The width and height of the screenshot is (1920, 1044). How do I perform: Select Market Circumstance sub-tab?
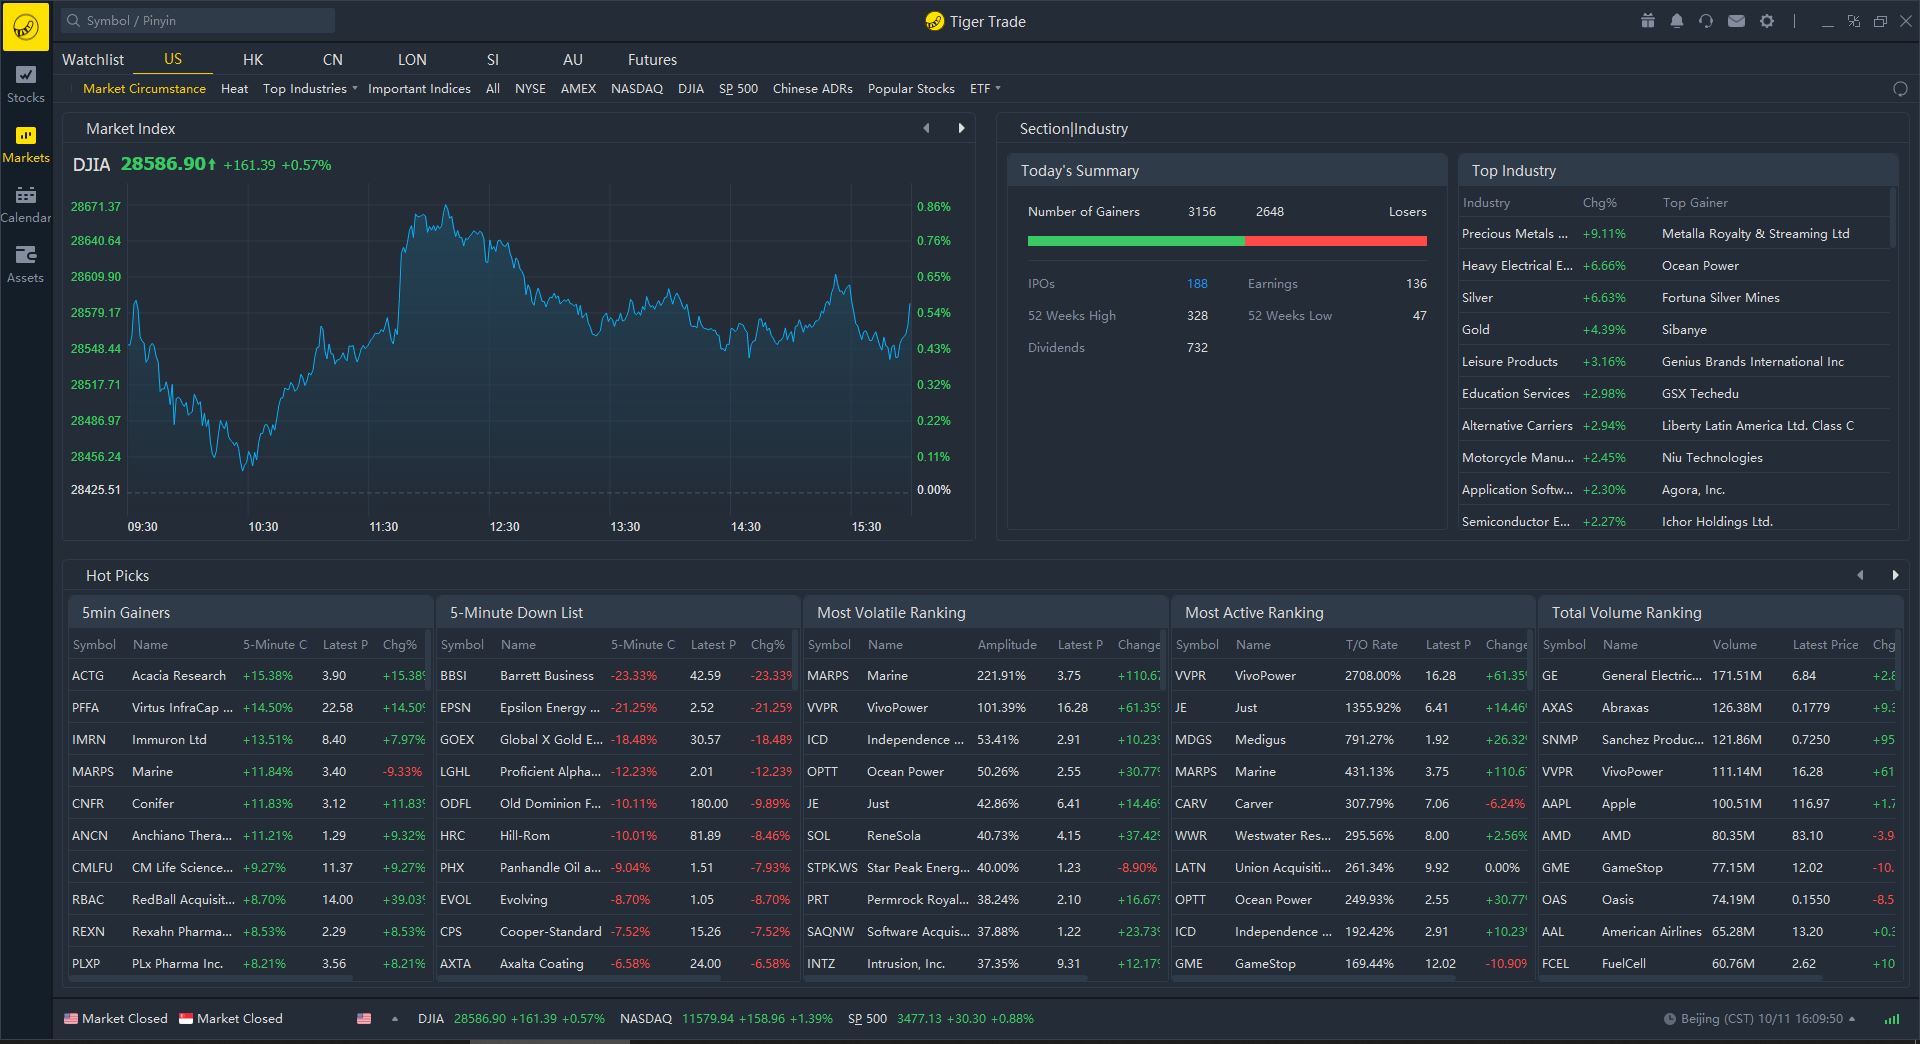click(x=144, y=89)
